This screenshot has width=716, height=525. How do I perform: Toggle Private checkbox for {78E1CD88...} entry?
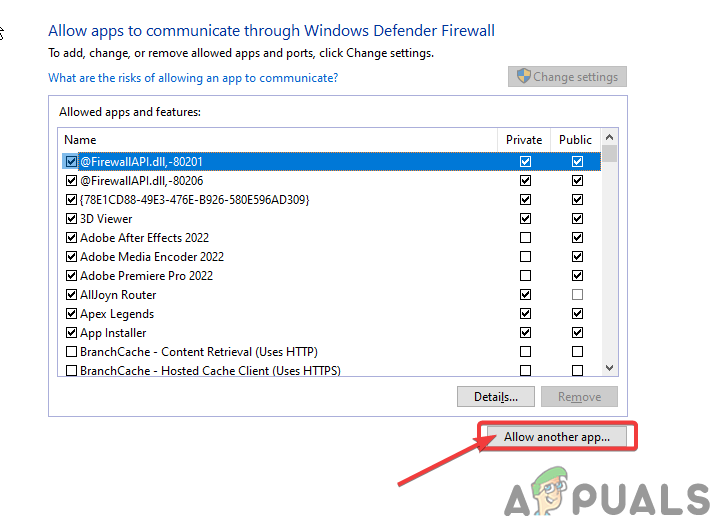point(526,200)
